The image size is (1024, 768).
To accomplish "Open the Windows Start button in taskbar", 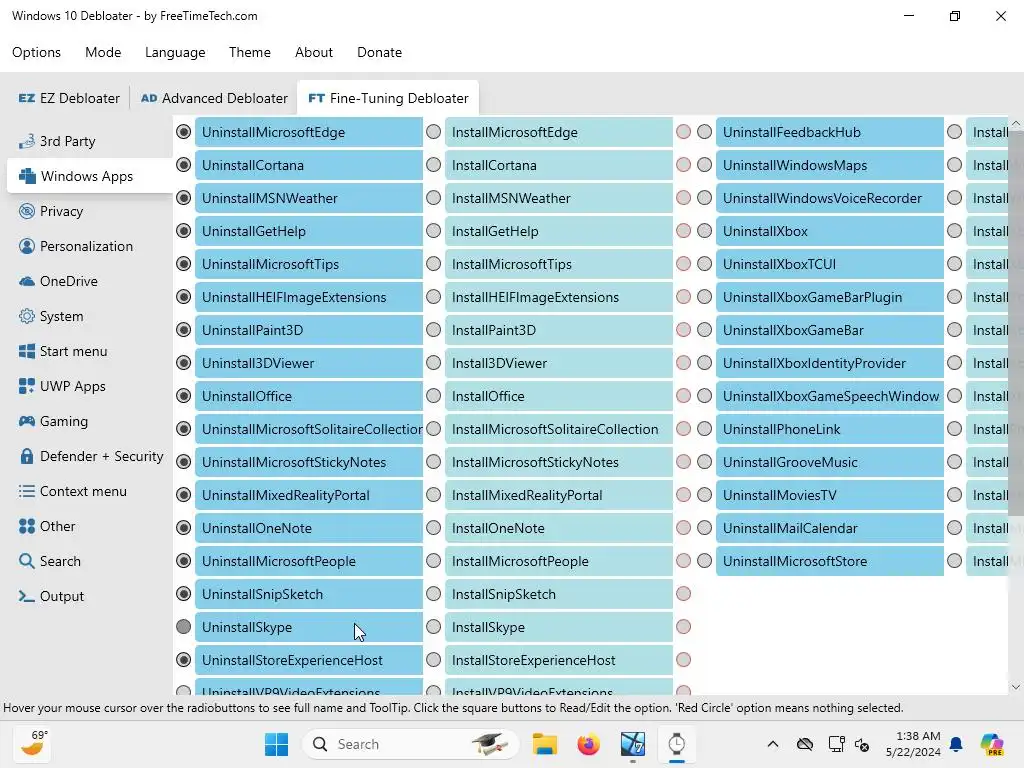I will coord(276,744).
